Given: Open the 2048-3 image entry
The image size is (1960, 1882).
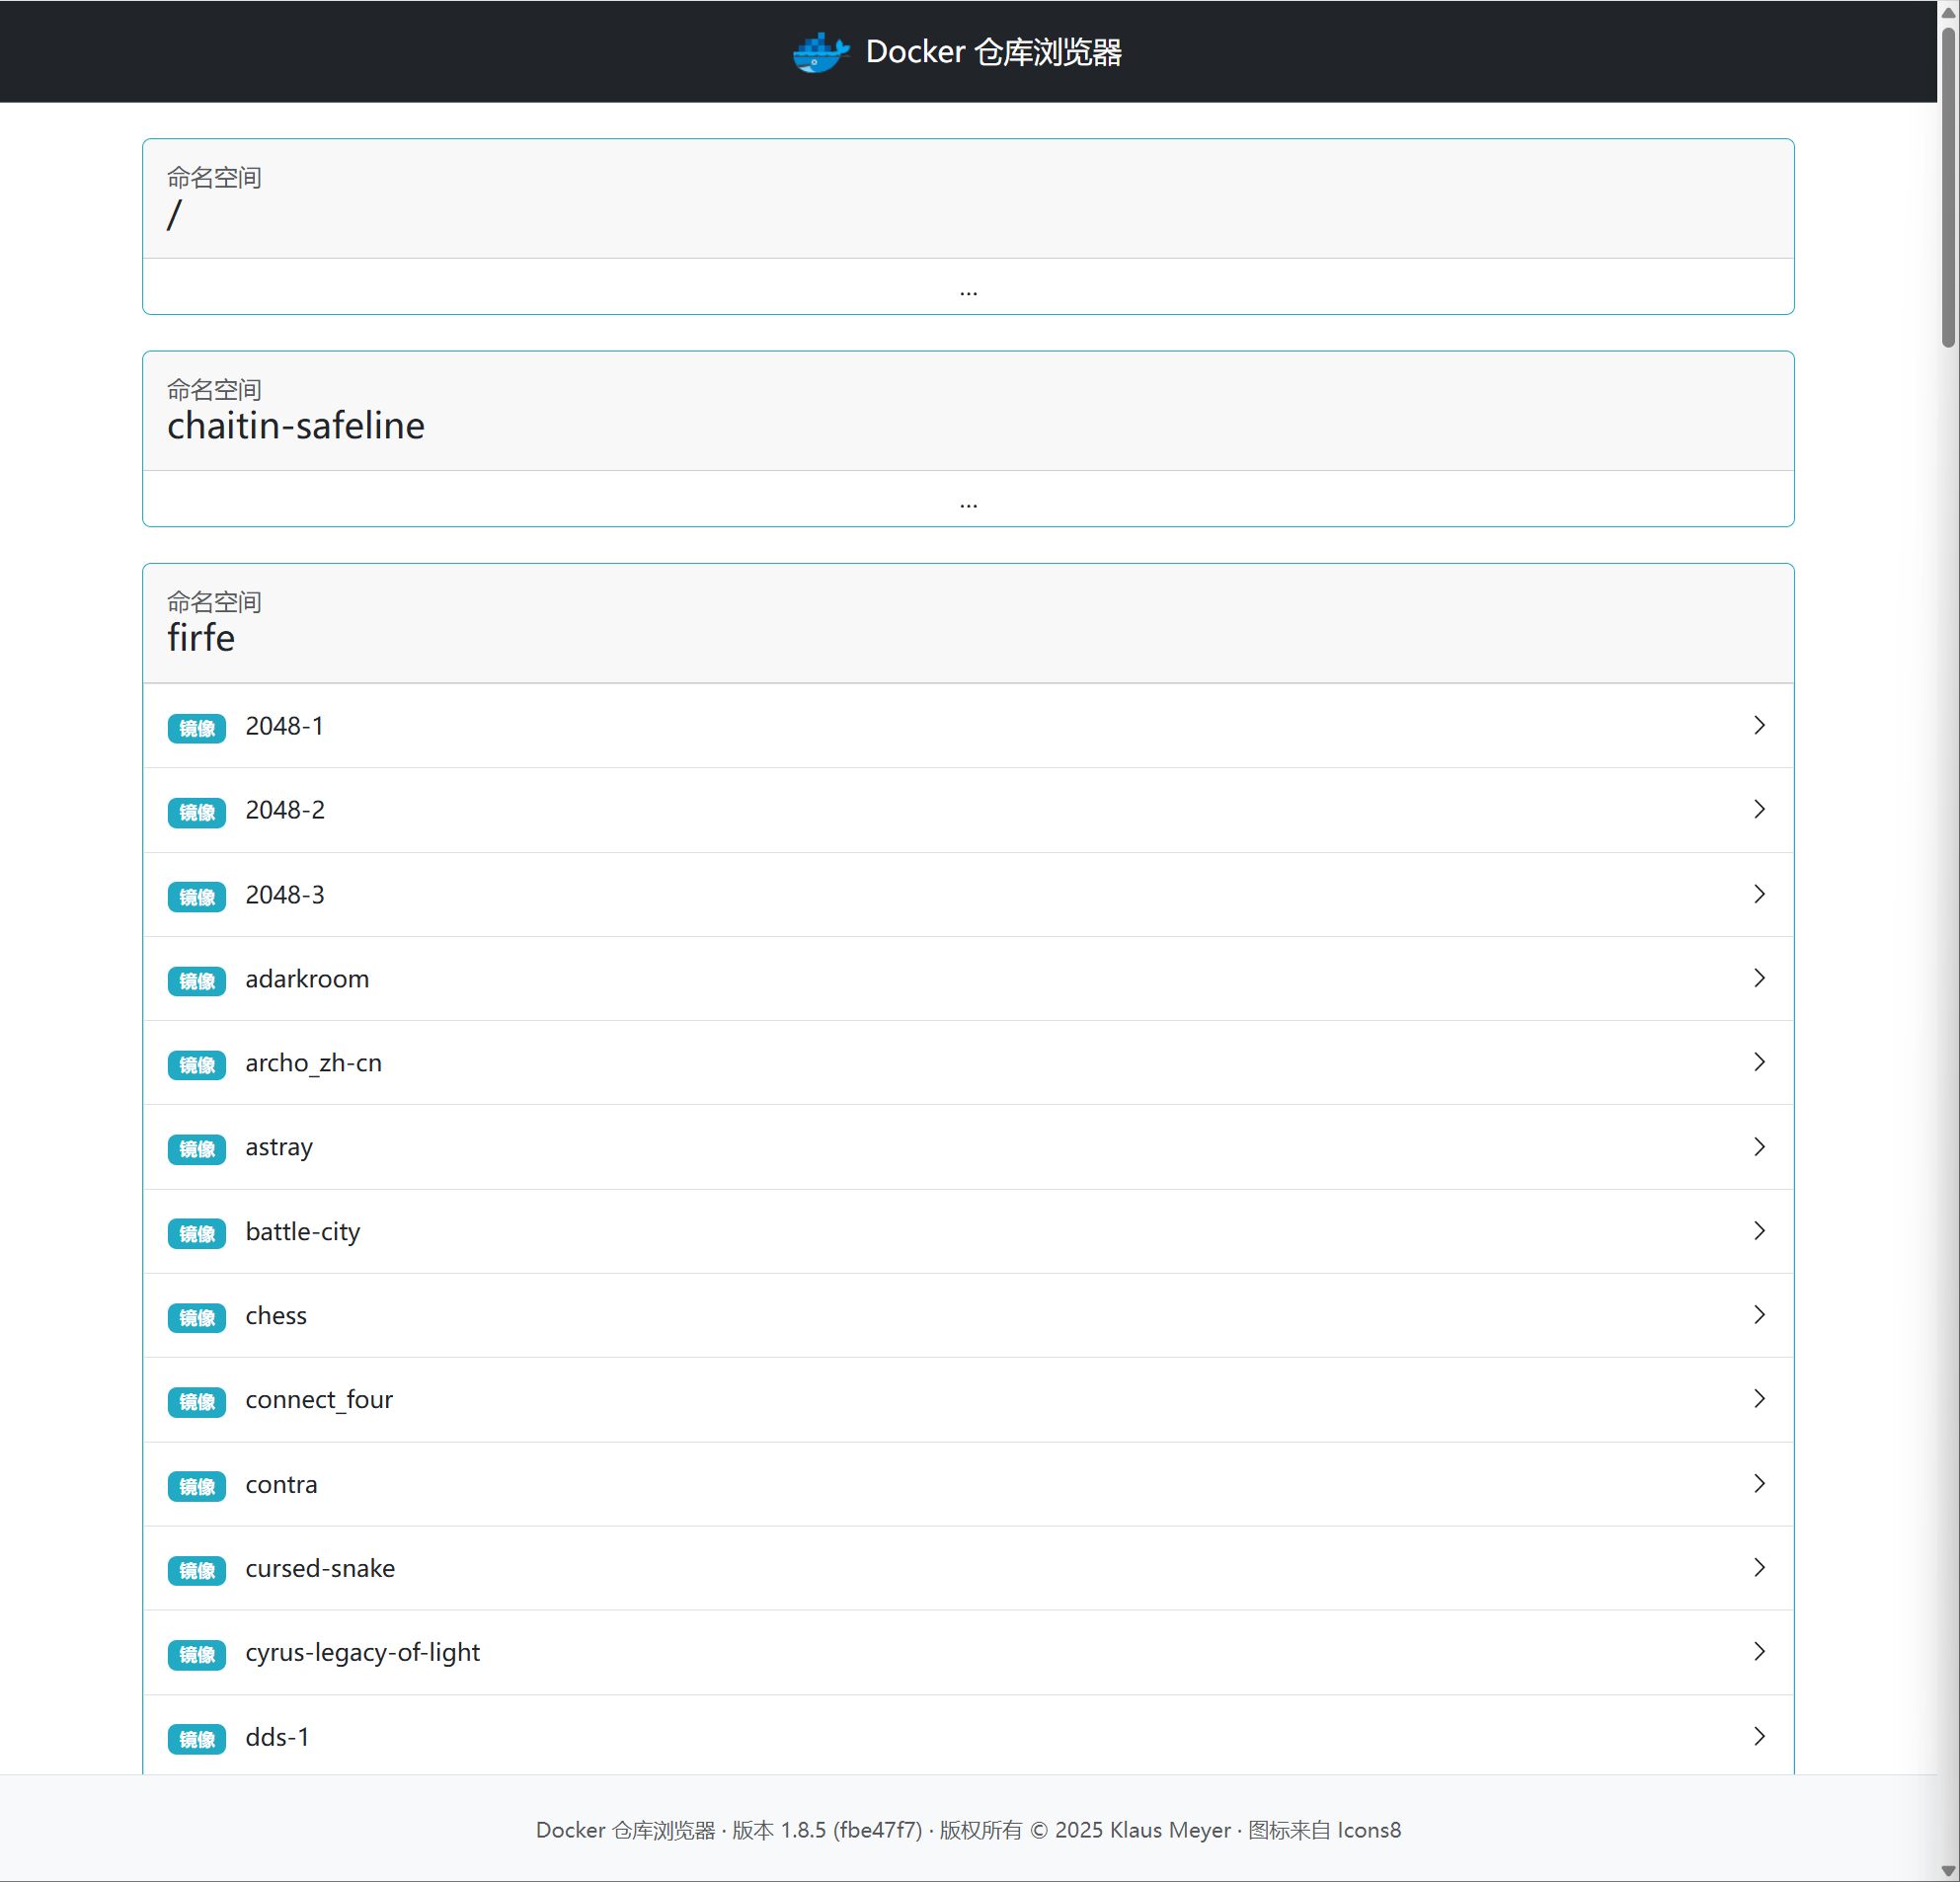Looking at the screenshot, I should (285, 895).
